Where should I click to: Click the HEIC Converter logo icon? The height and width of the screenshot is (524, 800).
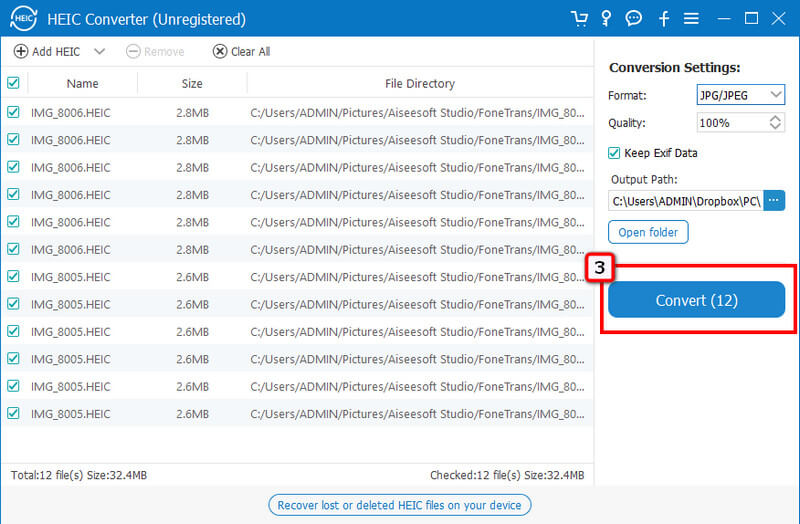coord(21,19)
